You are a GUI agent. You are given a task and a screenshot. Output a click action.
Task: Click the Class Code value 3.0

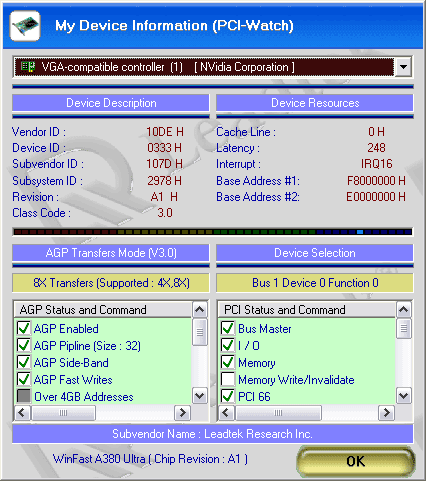pos(165,213)
